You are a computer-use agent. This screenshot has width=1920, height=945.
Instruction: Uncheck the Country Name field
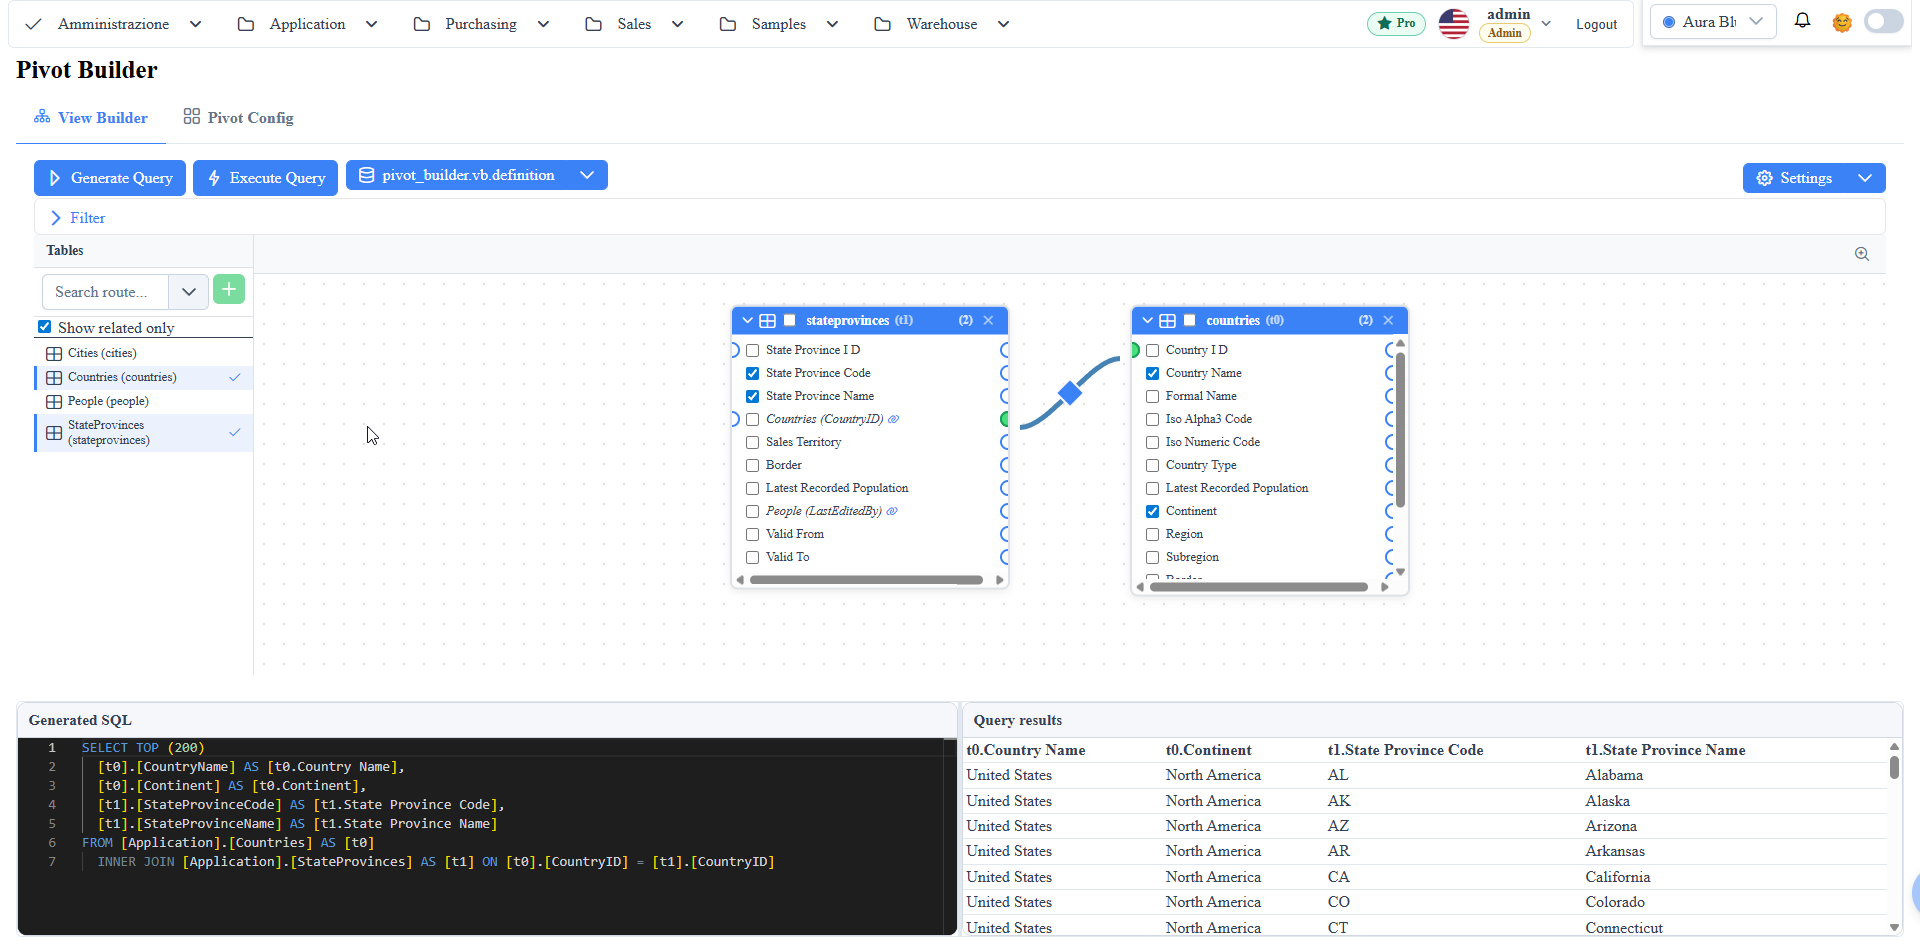(1153, 373)
